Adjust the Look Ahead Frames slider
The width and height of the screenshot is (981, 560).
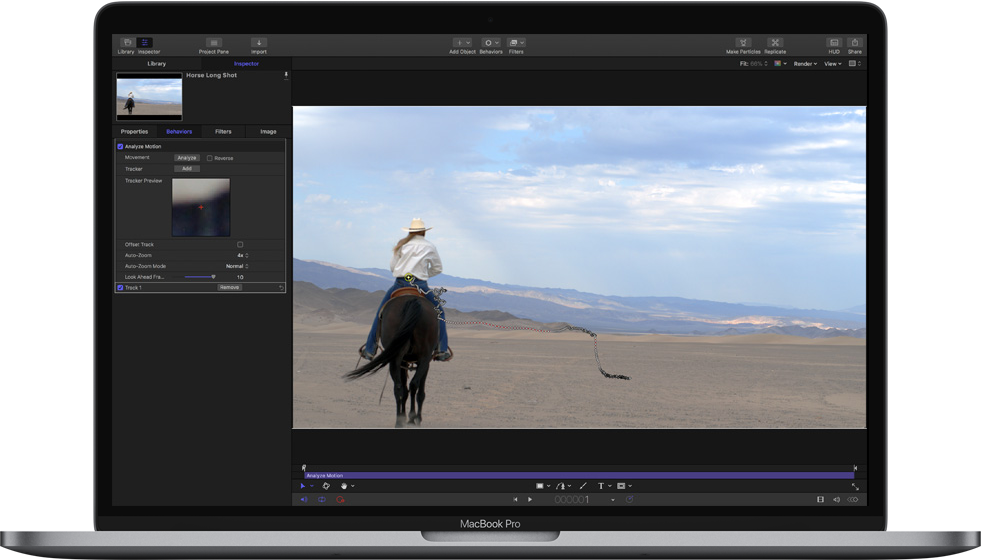[x=213, y=277]
